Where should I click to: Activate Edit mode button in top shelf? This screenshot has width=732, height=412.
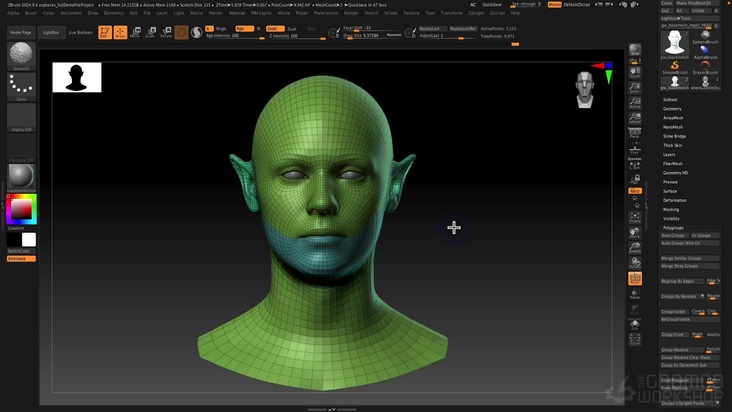coord(104,32)
